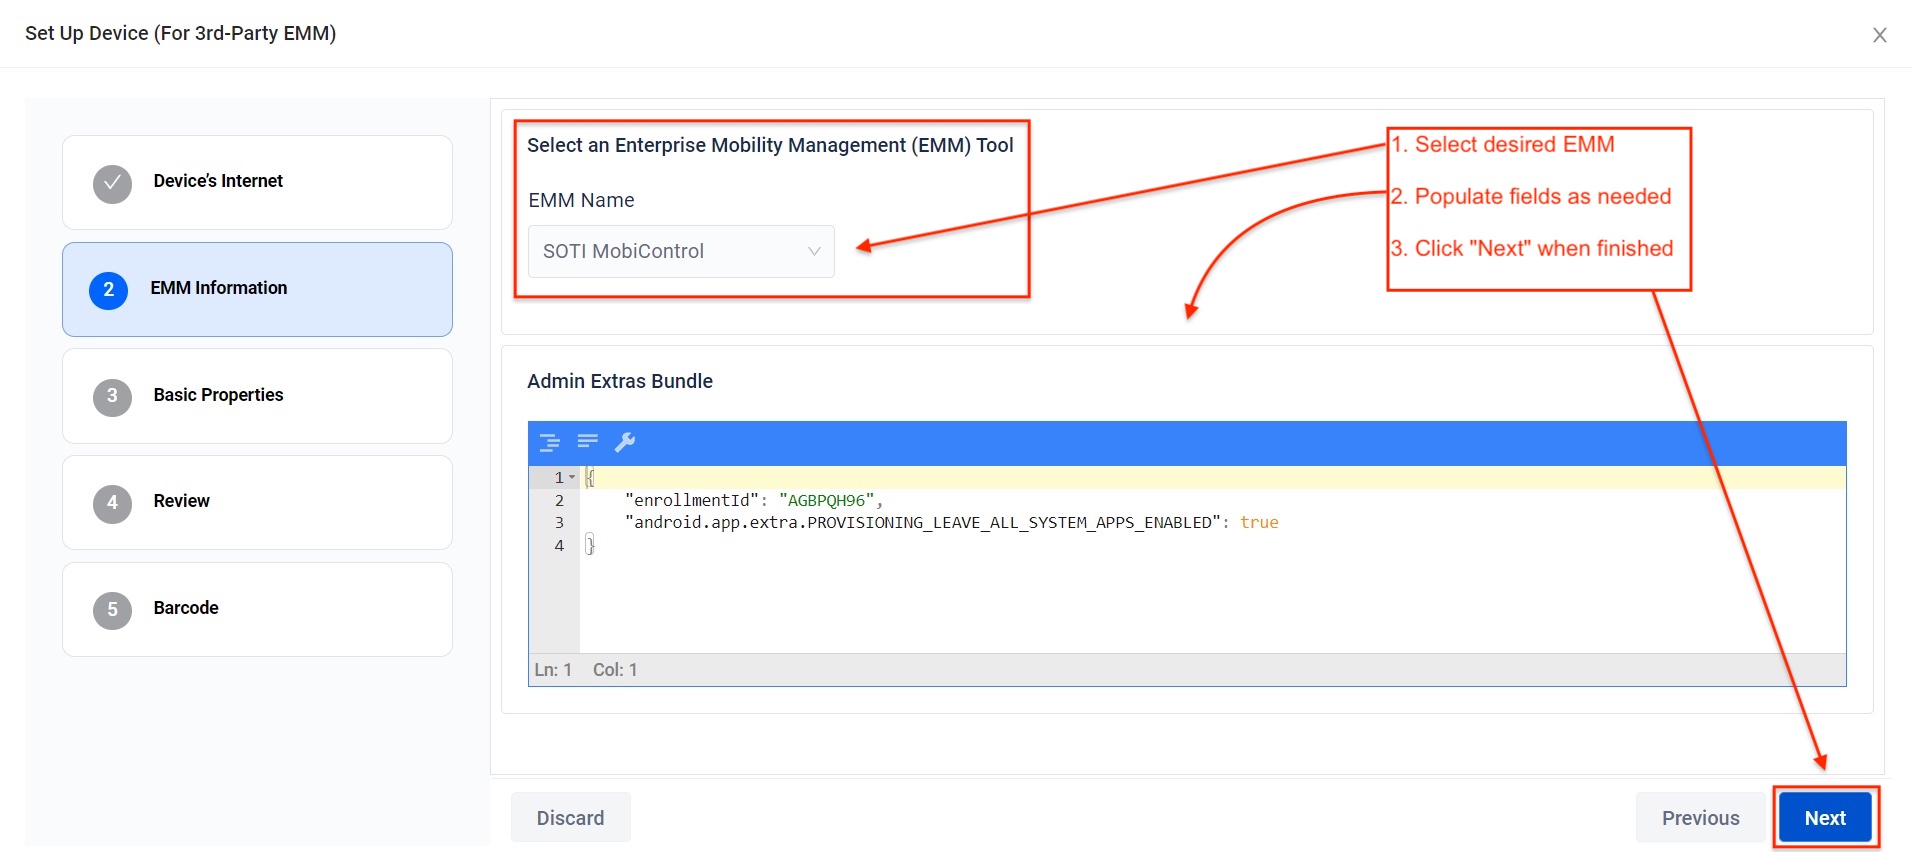Click the step 4 number badge

point(112,503)
